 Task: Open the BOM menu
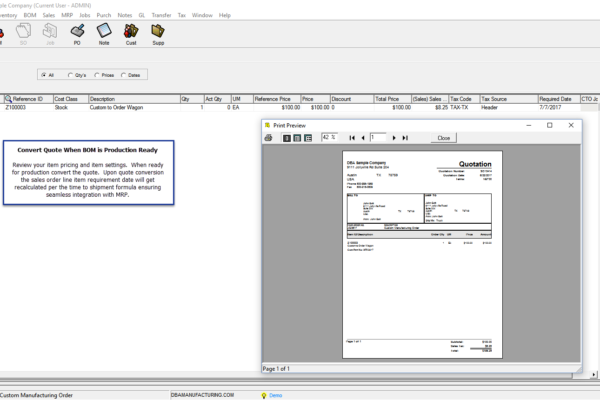click(30, 15)
